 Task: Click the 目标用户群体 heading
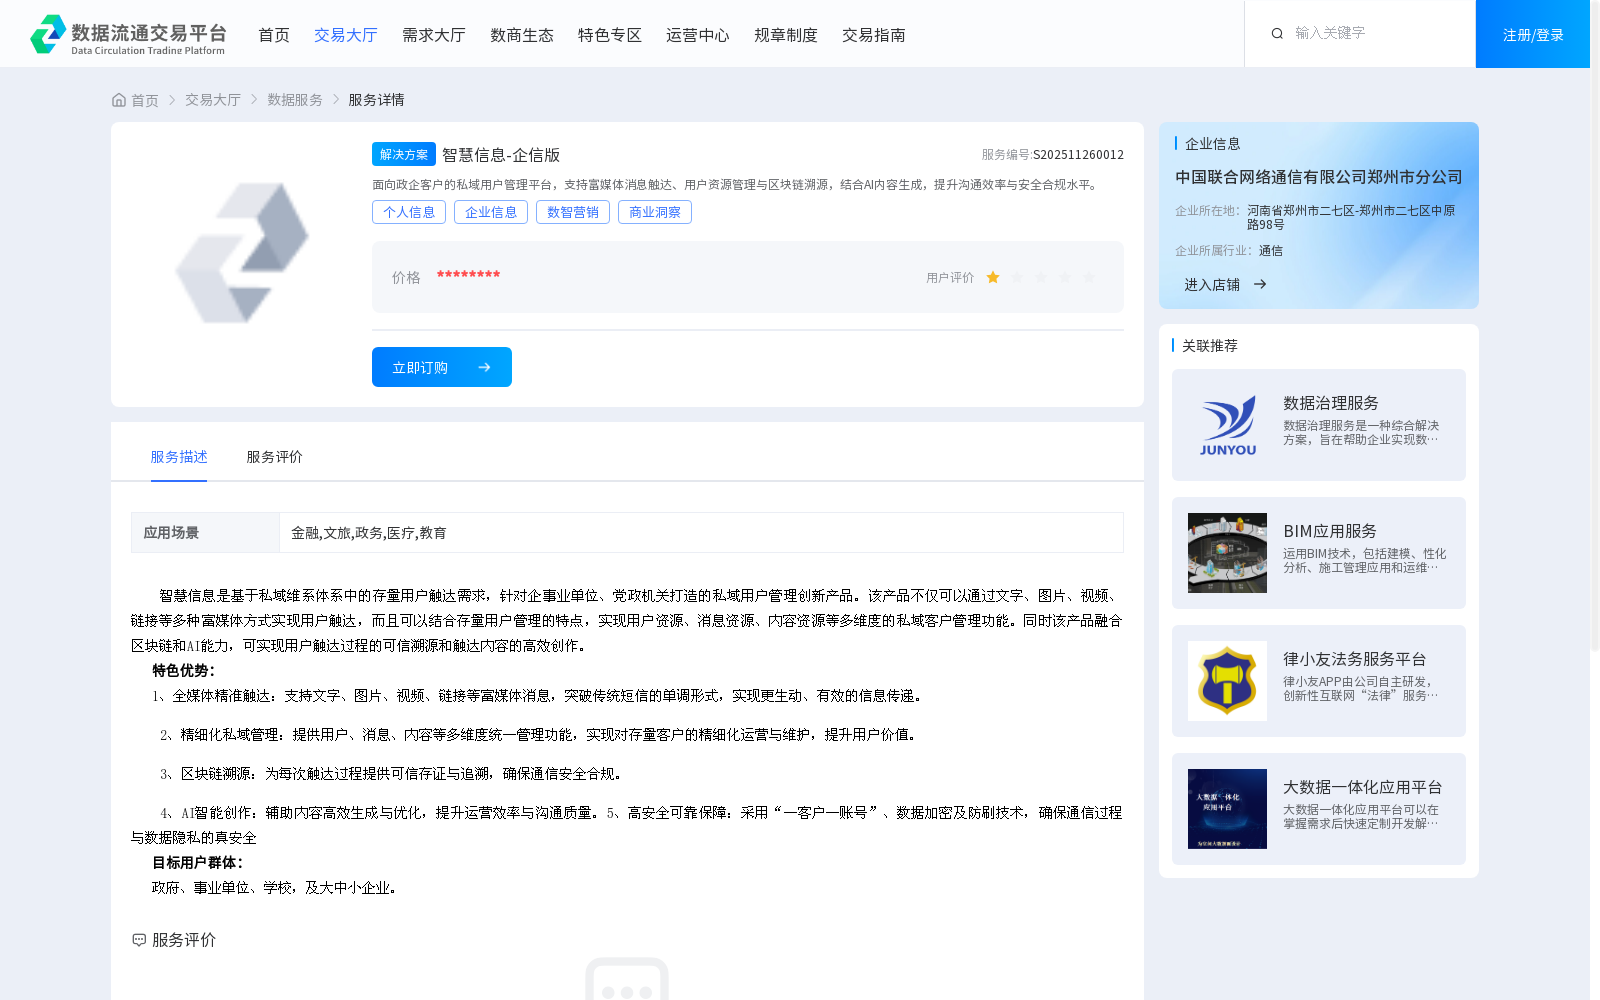[x=198, y=862]
